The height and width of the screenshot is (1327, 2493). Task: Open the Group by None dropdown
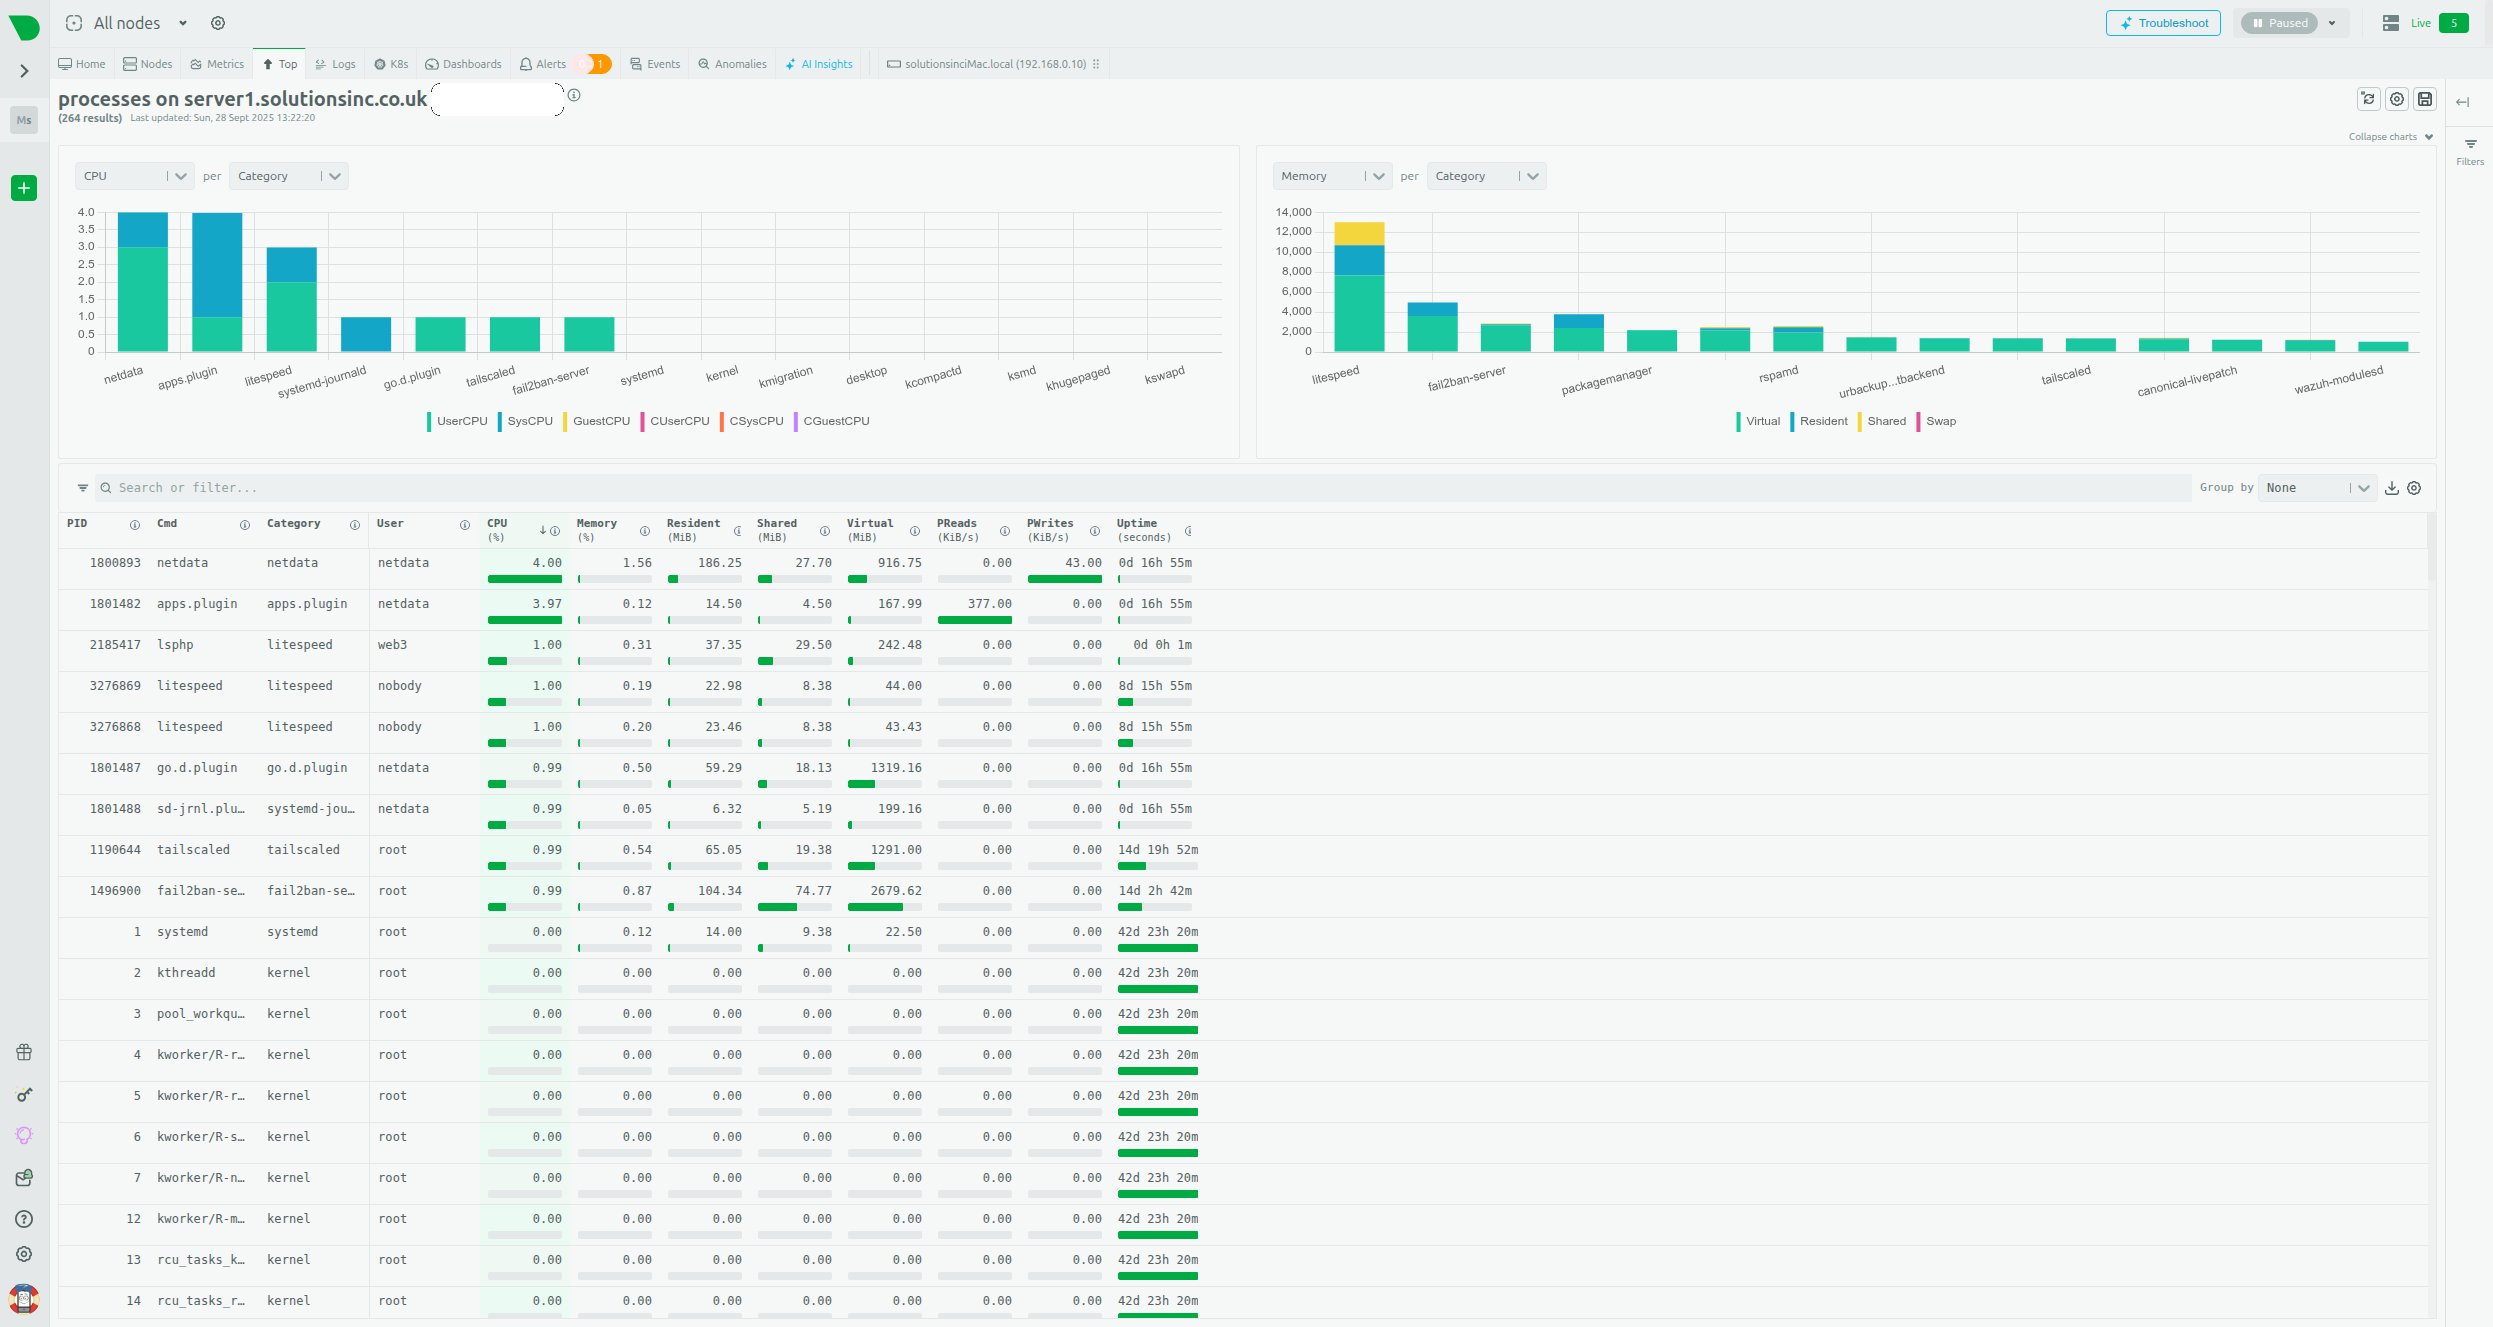click(2316, 488)
